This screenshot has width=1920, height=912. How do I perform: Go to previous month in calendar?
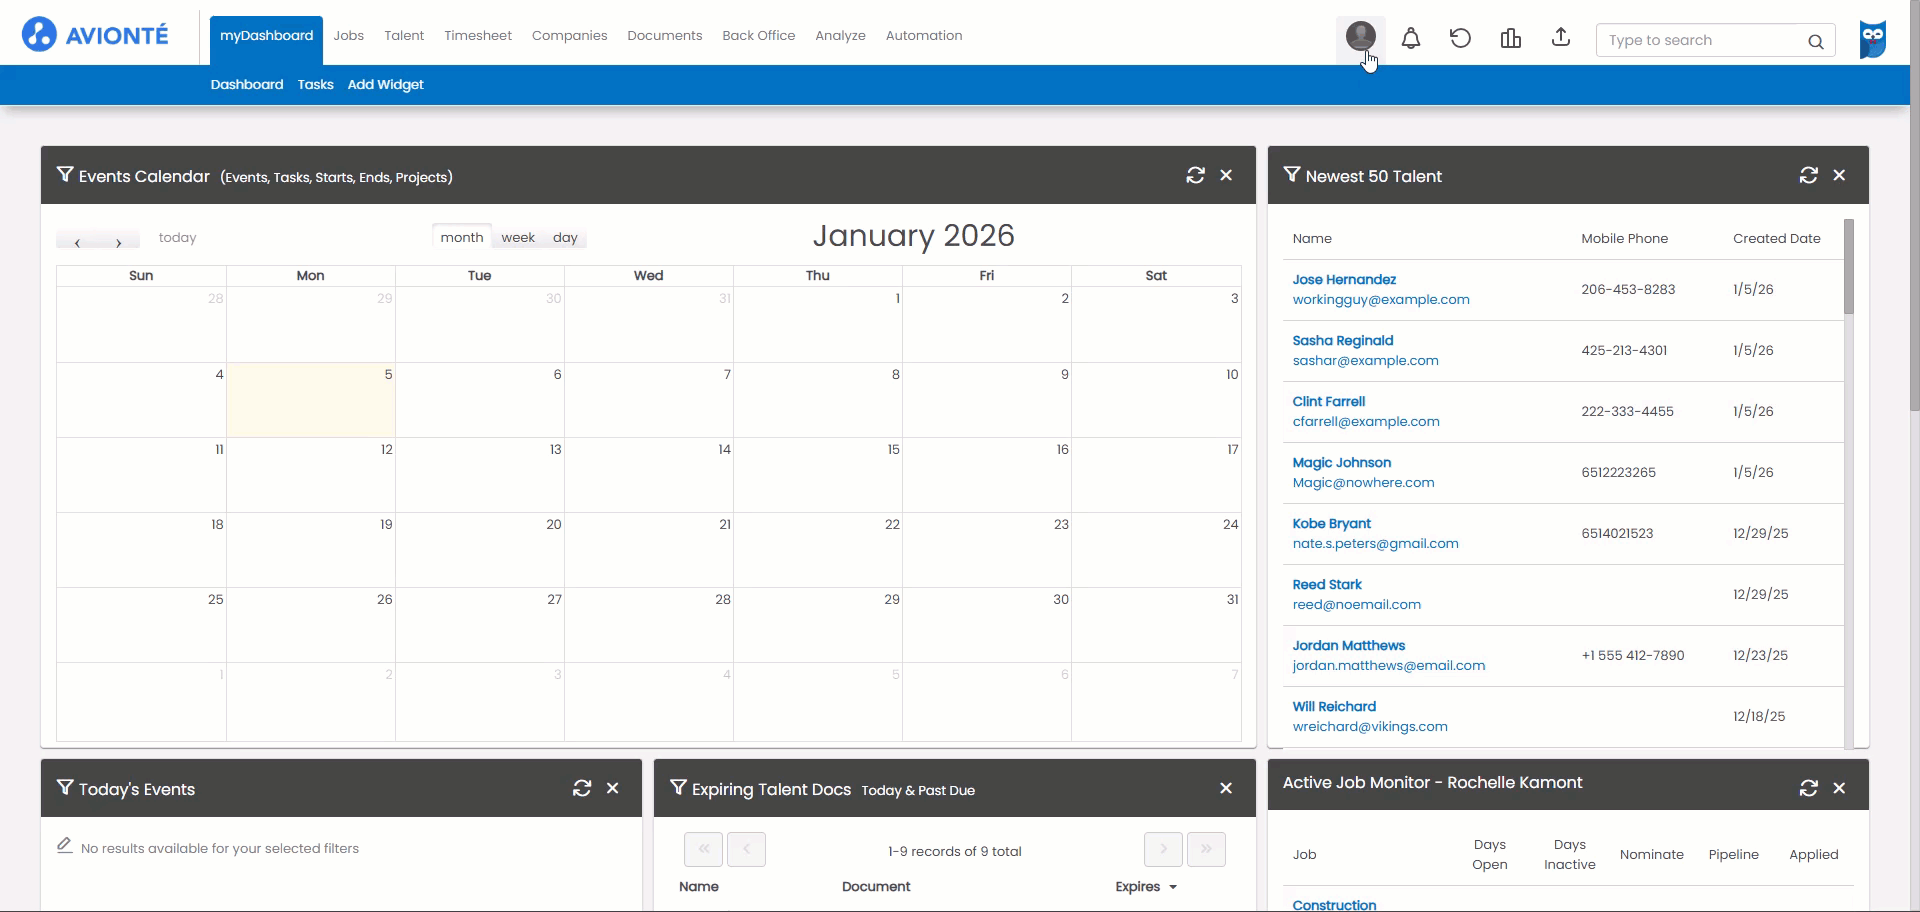pos(77,240)
